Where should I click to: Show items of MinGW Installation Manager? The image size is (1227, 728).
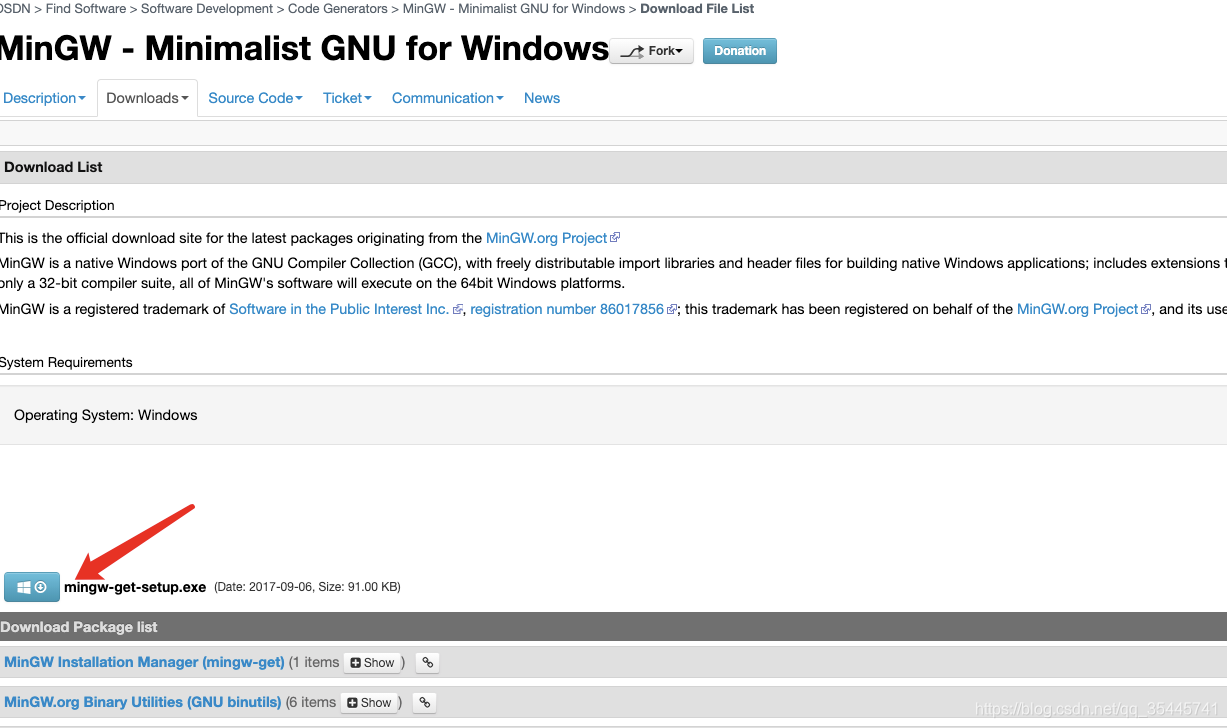point(372,662)
